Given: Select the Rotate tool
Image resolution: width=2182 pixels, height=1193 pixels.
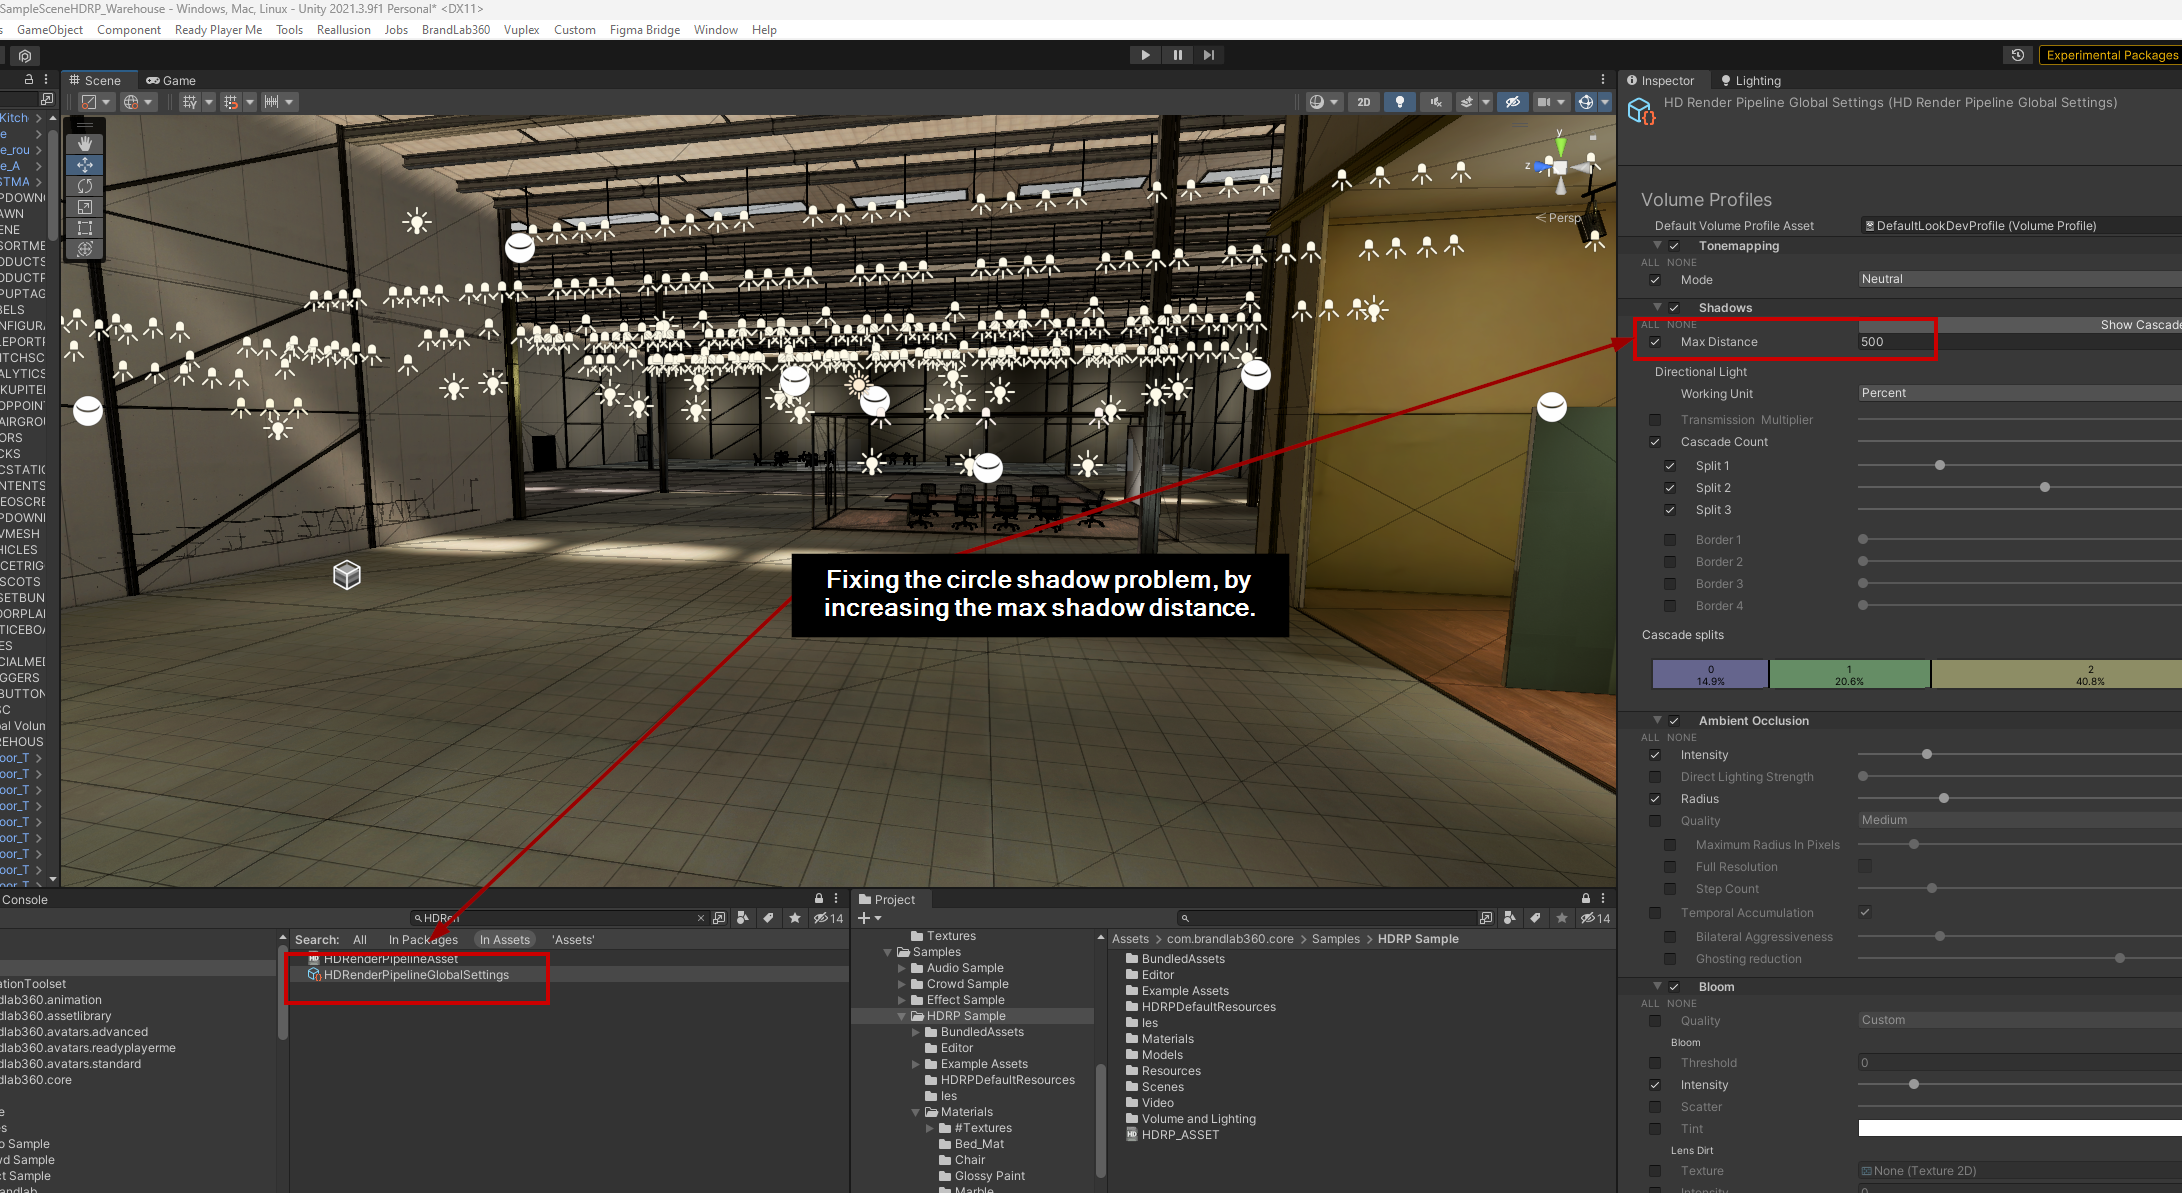Looking at the screenshot, I should [x=85, y=186].
